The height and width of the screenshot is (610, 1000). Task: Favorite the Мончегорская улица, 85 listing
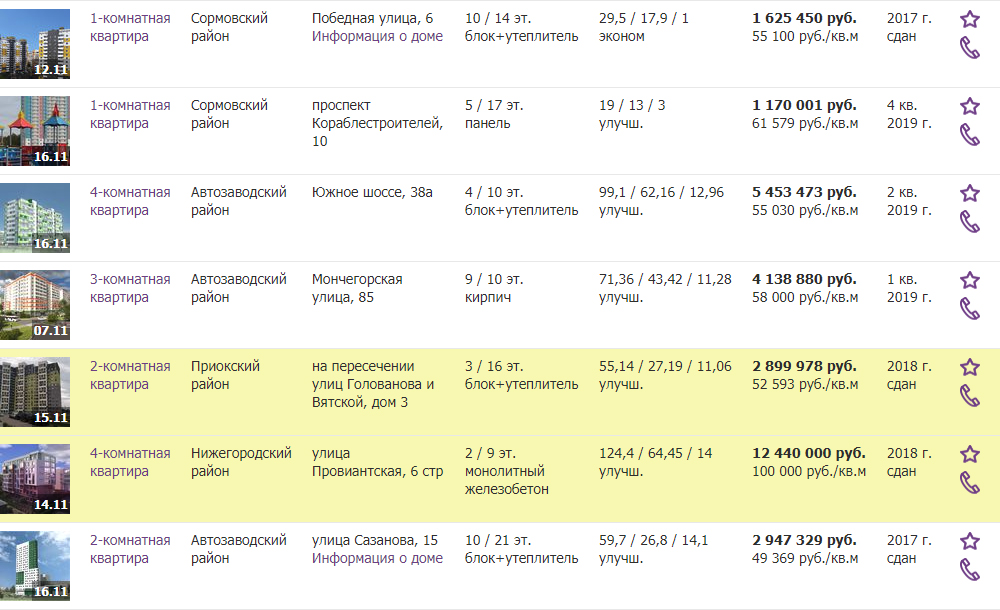pos(969,280)
